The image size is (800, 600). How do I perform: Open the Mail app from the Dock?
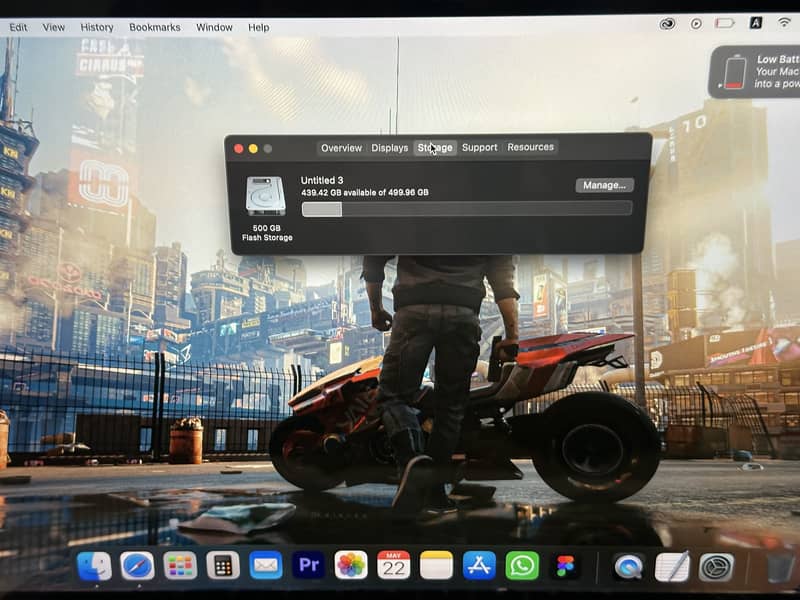[x=266, y=566]
